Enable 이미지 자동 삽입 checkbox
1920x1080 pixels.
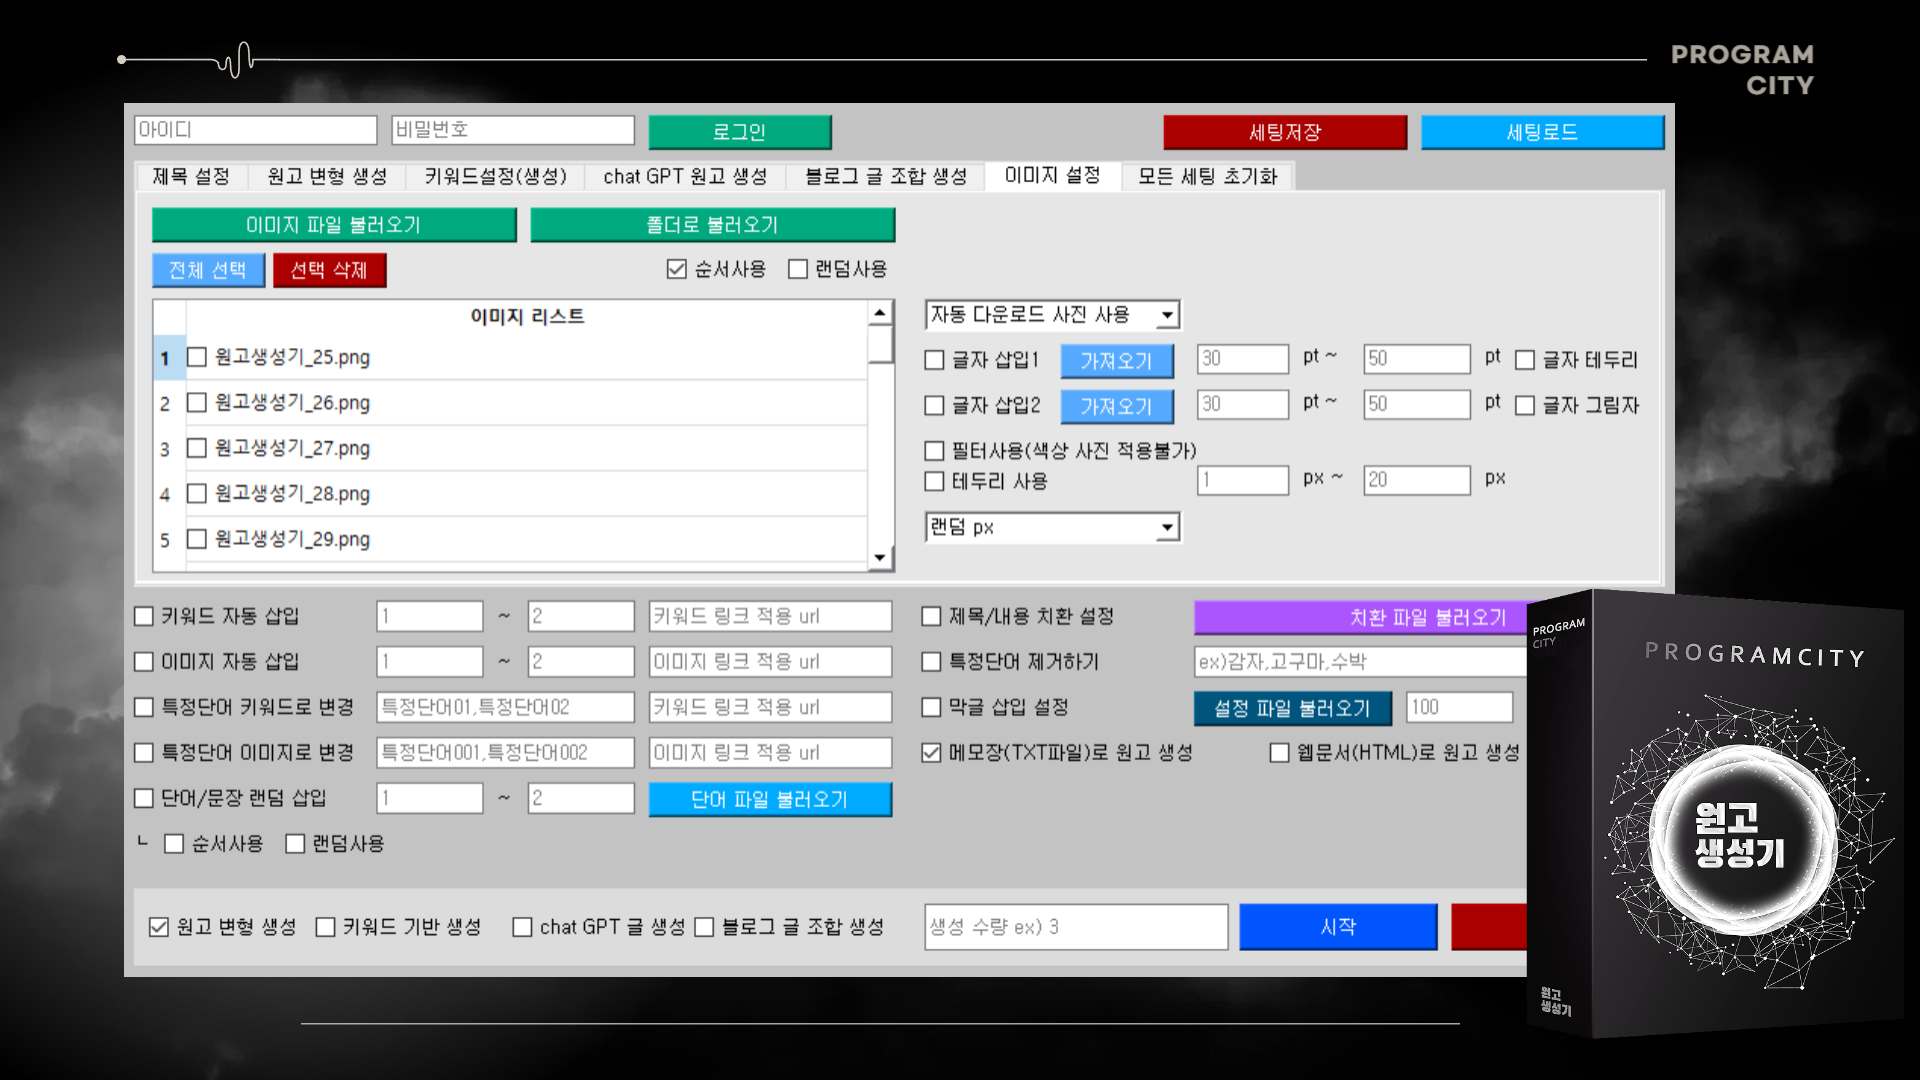144,662
